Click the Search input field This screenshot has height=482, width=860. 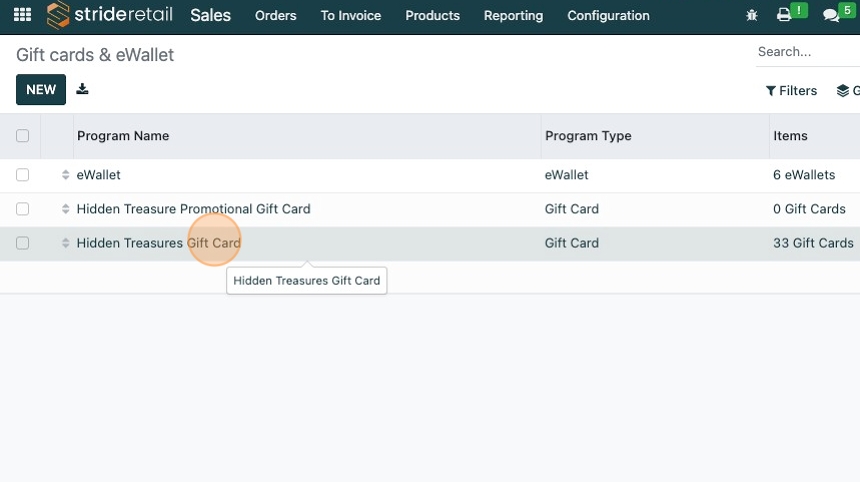point(806,52)
